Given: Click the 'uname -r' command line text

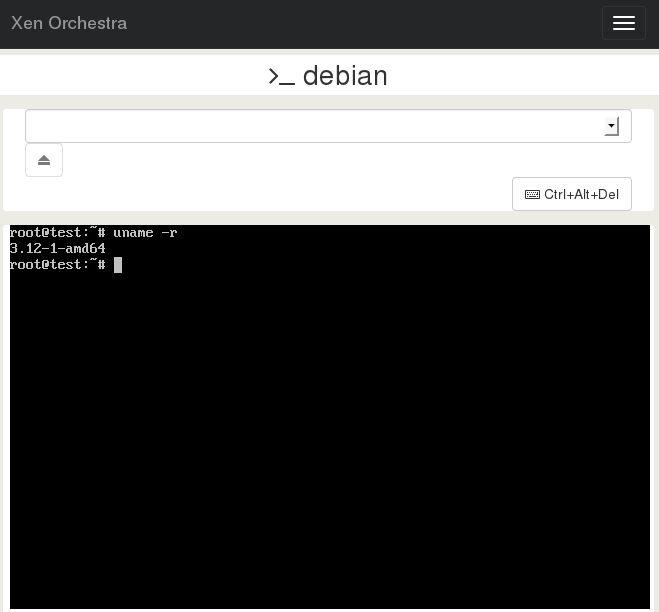Looking at the screenshot, I should (145, 233).
